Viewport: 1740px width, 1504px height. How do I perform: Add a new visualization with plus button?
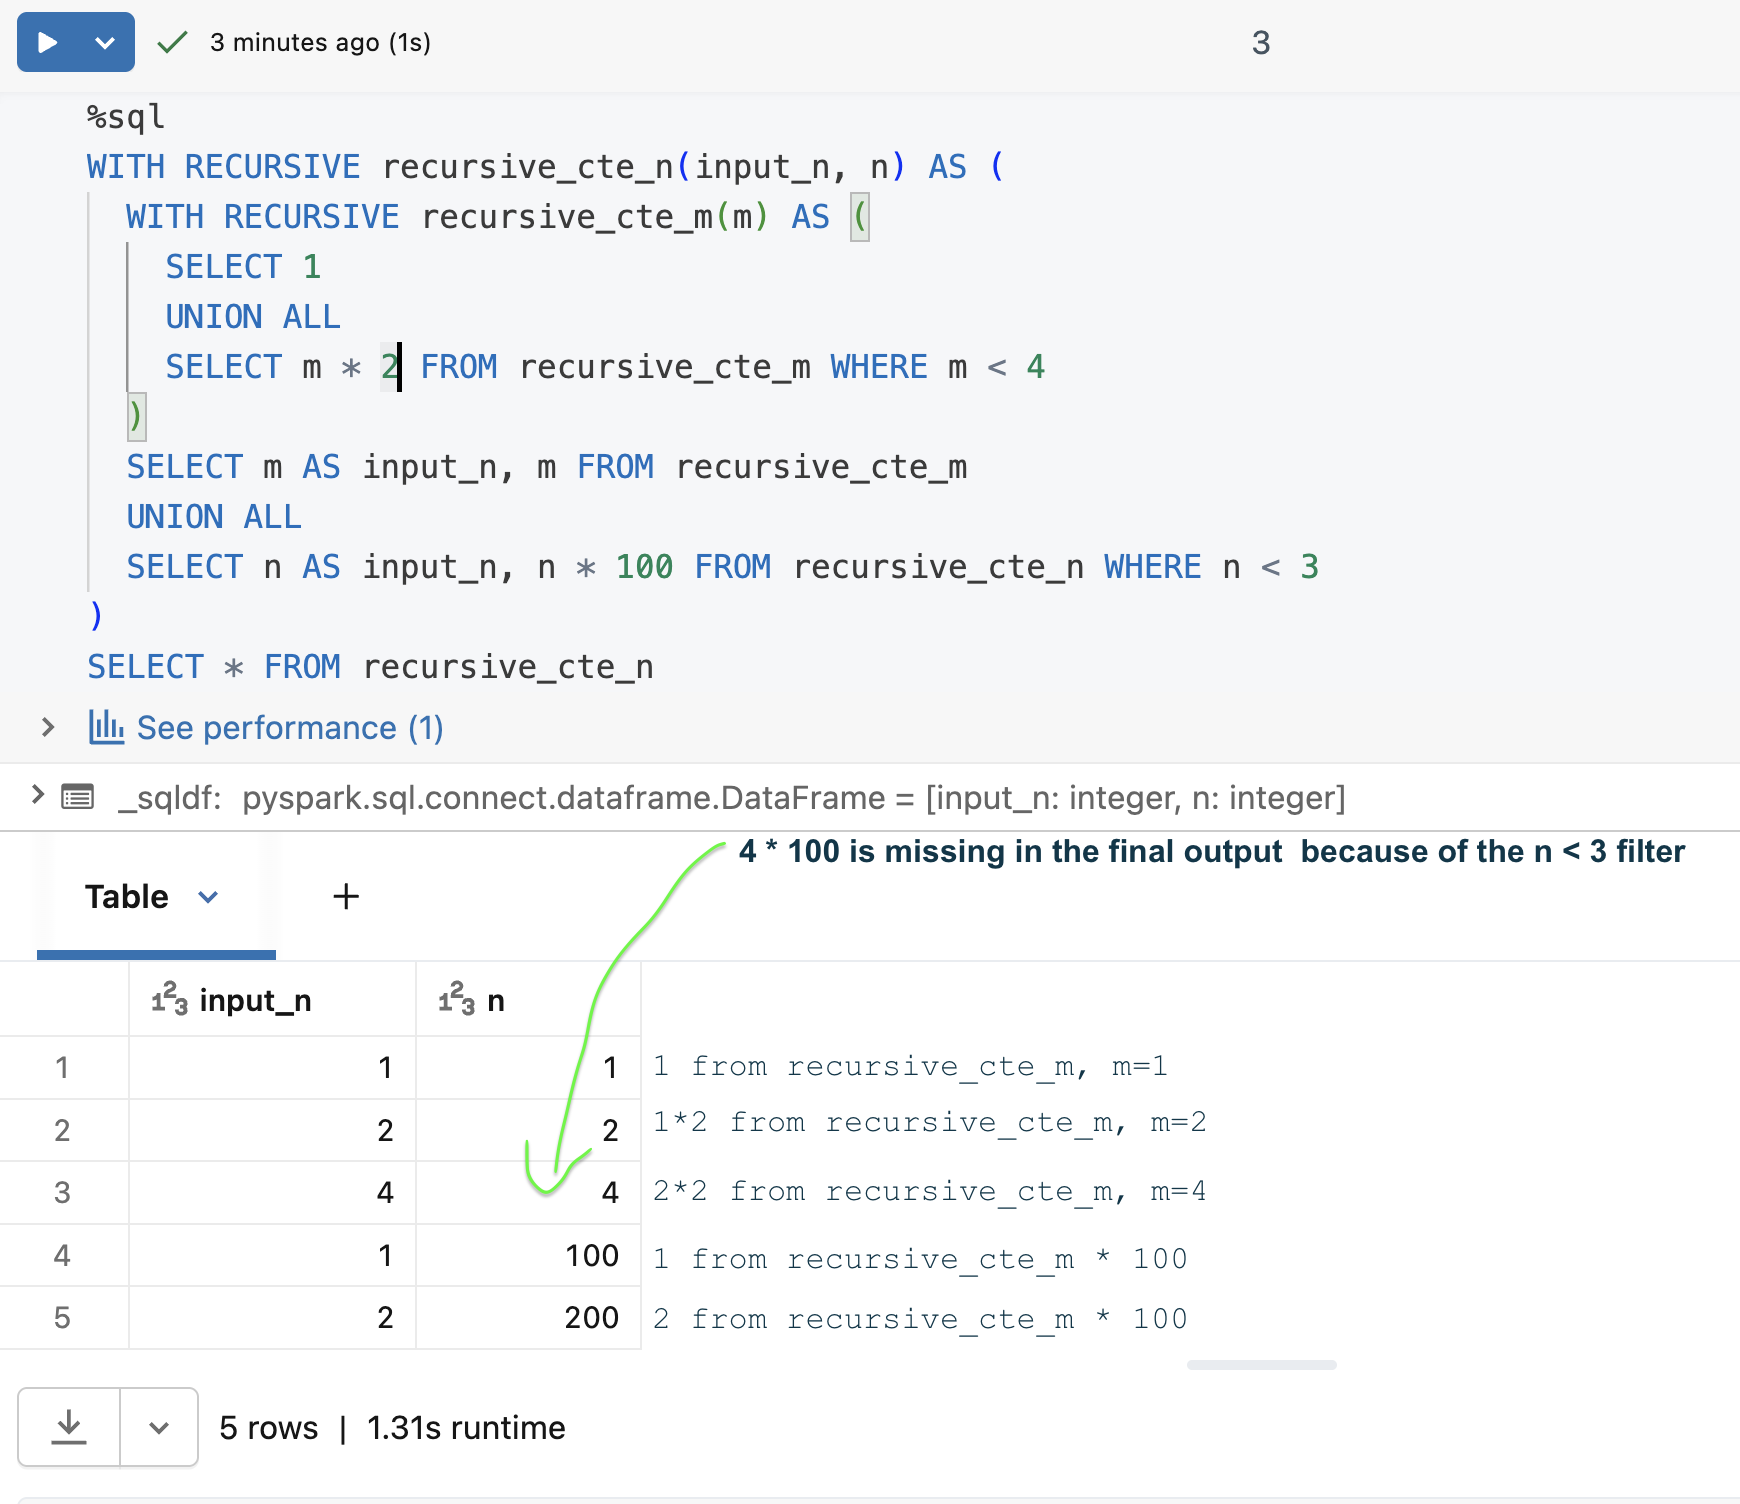coord(346,896)
